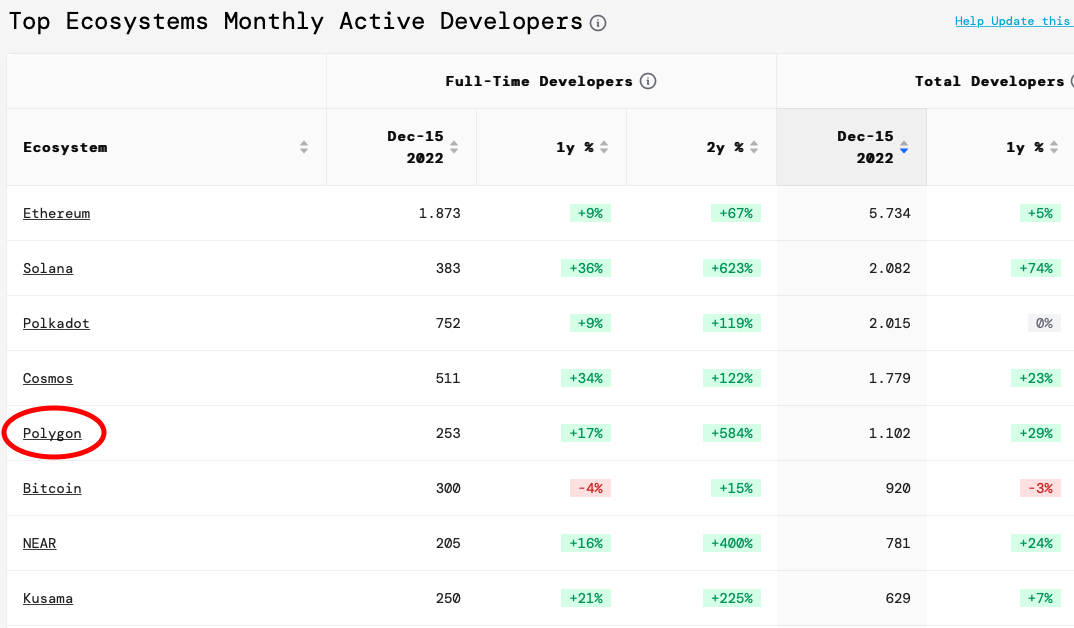Image resolution: width=1074 pixels, height=628 pixels.
Task: Click Bitcoin's -4% one-year badge
Action: tap(590, 488)
